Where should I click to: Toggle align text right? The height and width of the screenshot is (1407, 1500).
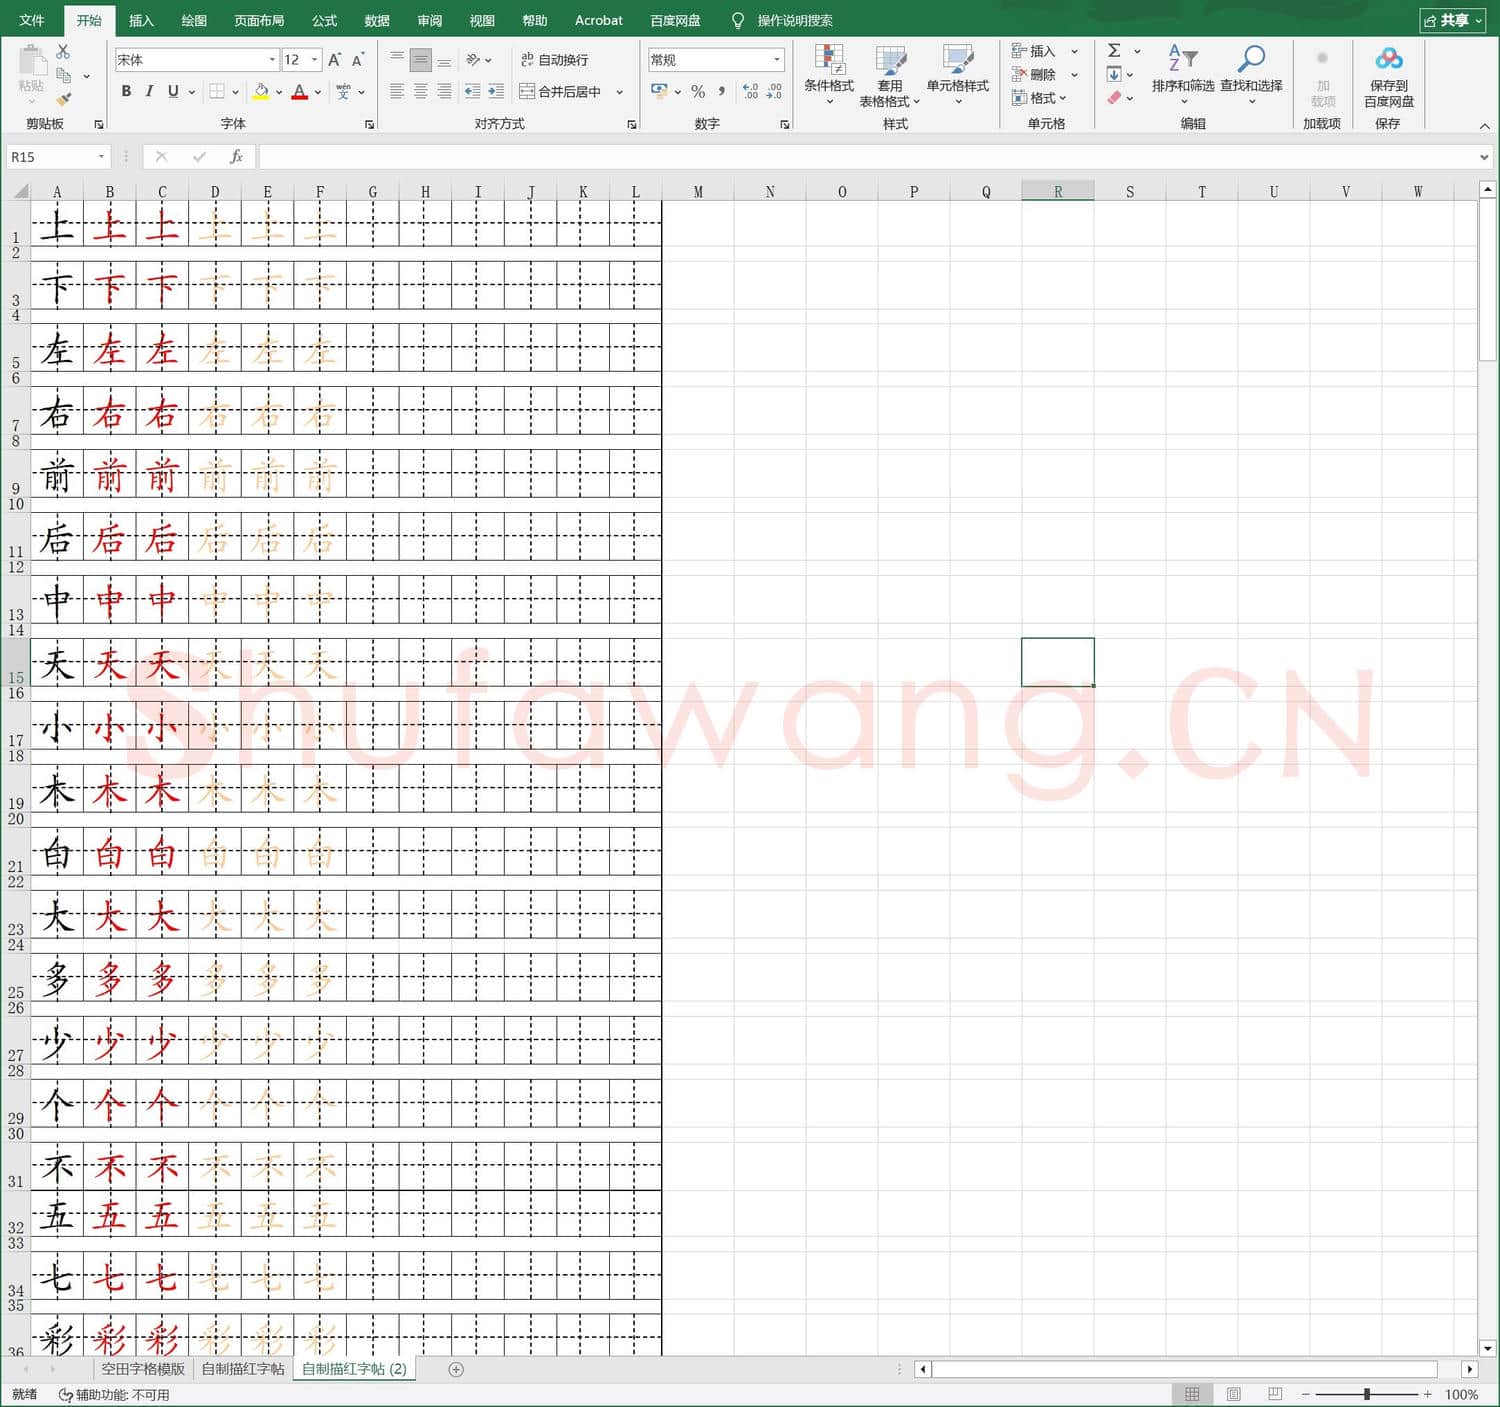[444, 91]
